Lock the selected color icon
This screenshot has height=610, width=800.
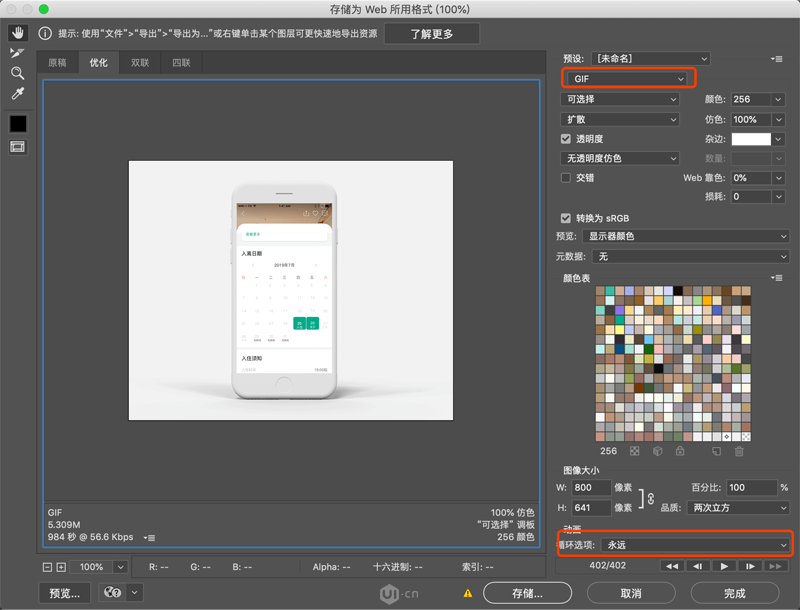(680, 451)
